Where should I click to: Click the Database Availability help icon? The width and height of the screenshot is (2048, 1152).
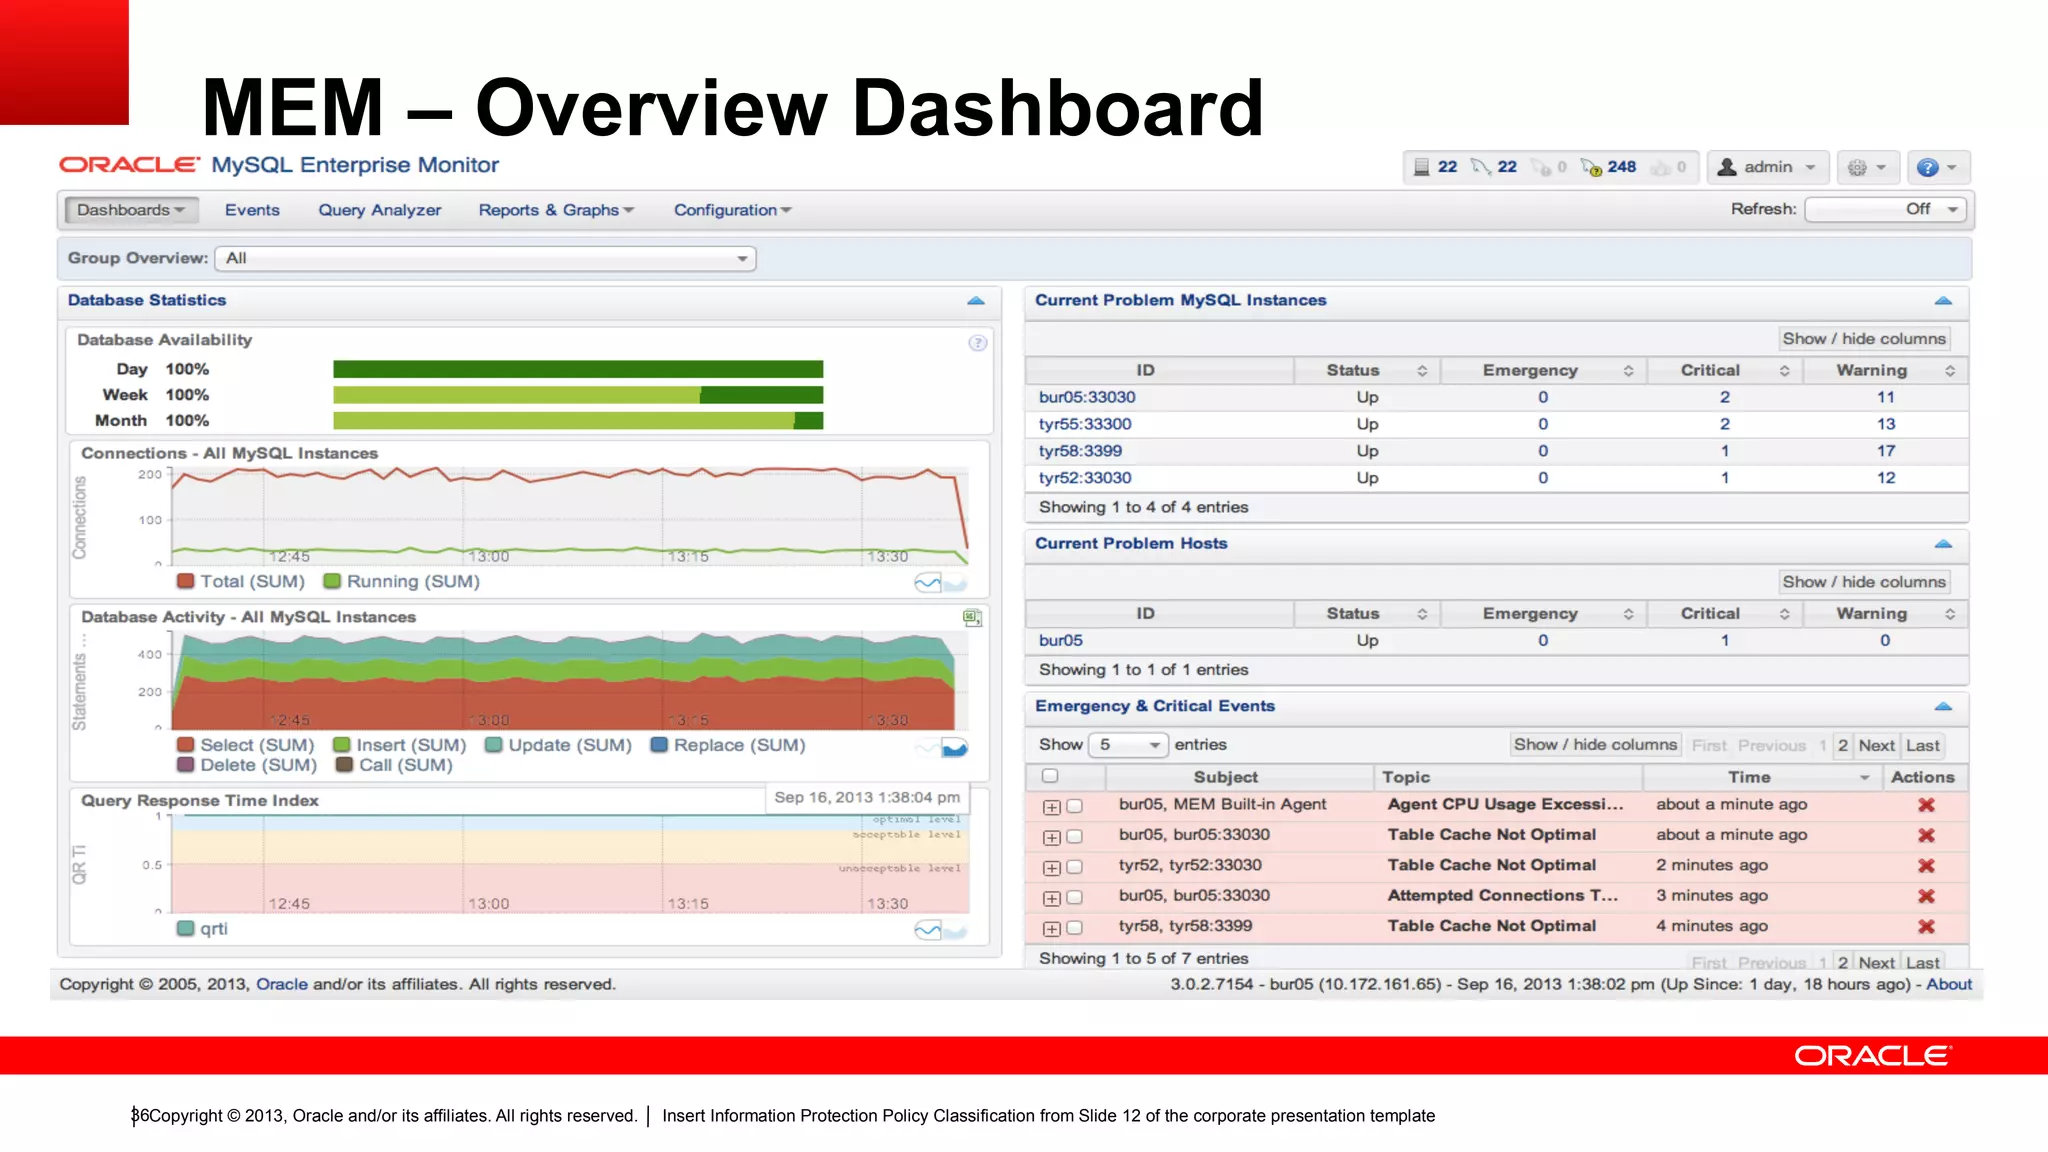[x=978, y=343]
